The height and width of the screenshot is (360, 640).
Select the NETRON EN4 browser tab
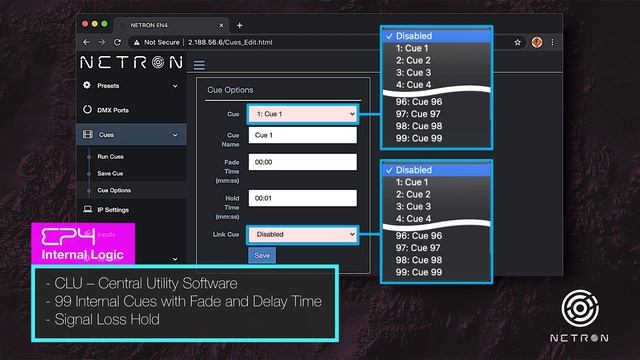pos(171,25)
